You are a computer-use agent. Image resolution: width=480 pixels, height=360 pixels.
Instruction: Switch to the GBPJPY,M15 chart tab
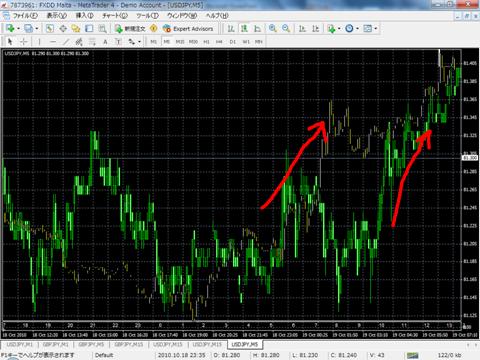129,344
